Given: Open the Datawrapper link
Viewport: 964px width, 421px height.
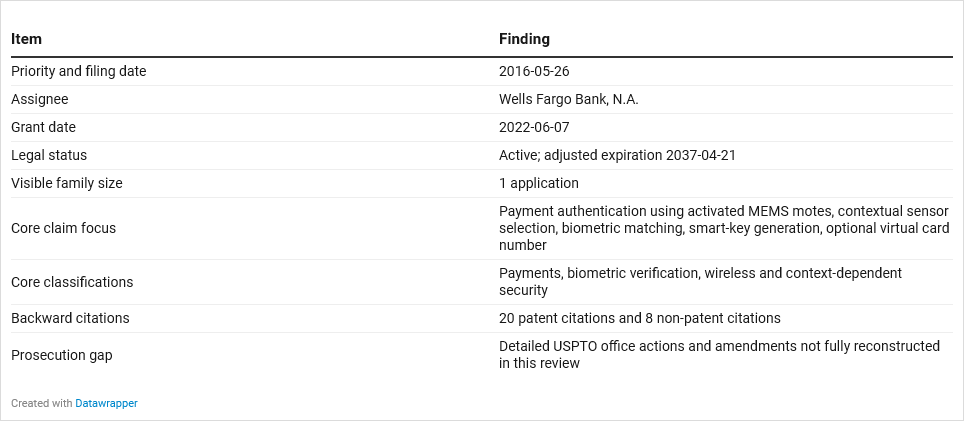Looking at the screenshot, I should [x=106, y=403].
